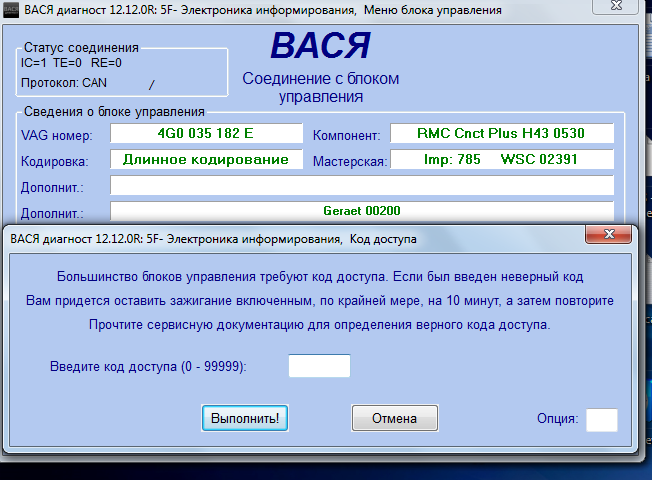Click the Компонент: label

coord(346,136)
